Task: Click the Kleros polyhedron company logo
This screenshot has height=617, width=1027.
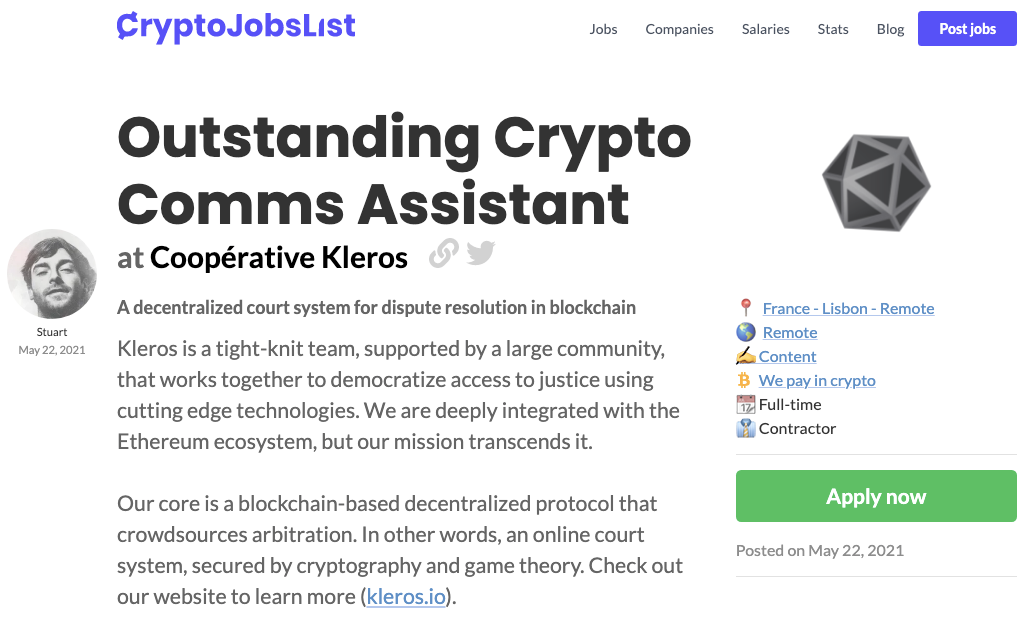Action: click(876, 183)
